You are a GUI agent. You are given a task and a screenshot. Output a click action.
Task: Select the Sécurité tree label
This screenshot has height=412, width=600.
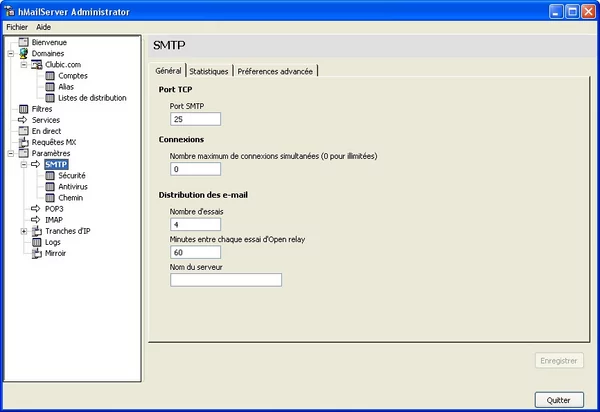72,176
